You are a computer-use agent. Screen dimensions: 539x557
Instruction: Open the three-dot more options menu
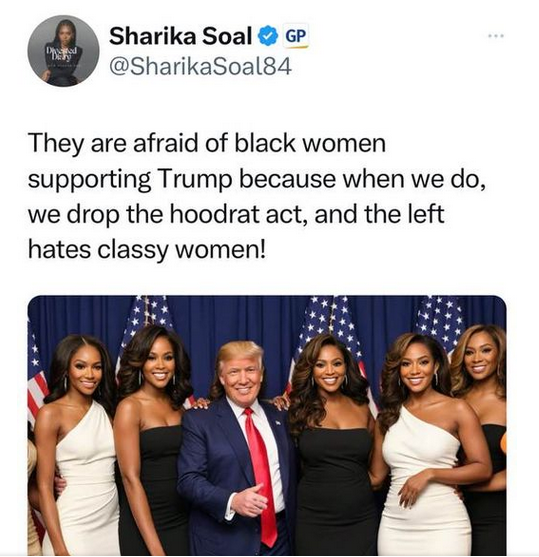pyautogui.click(x=496, y=36)
